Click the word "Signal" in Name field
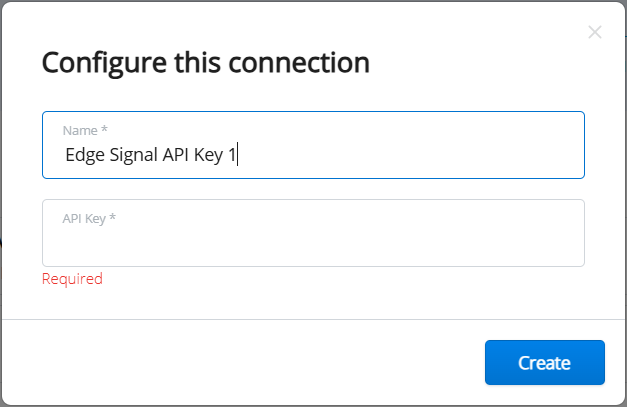The width and height of the screenshot is (627, 407). pos(132,155)
